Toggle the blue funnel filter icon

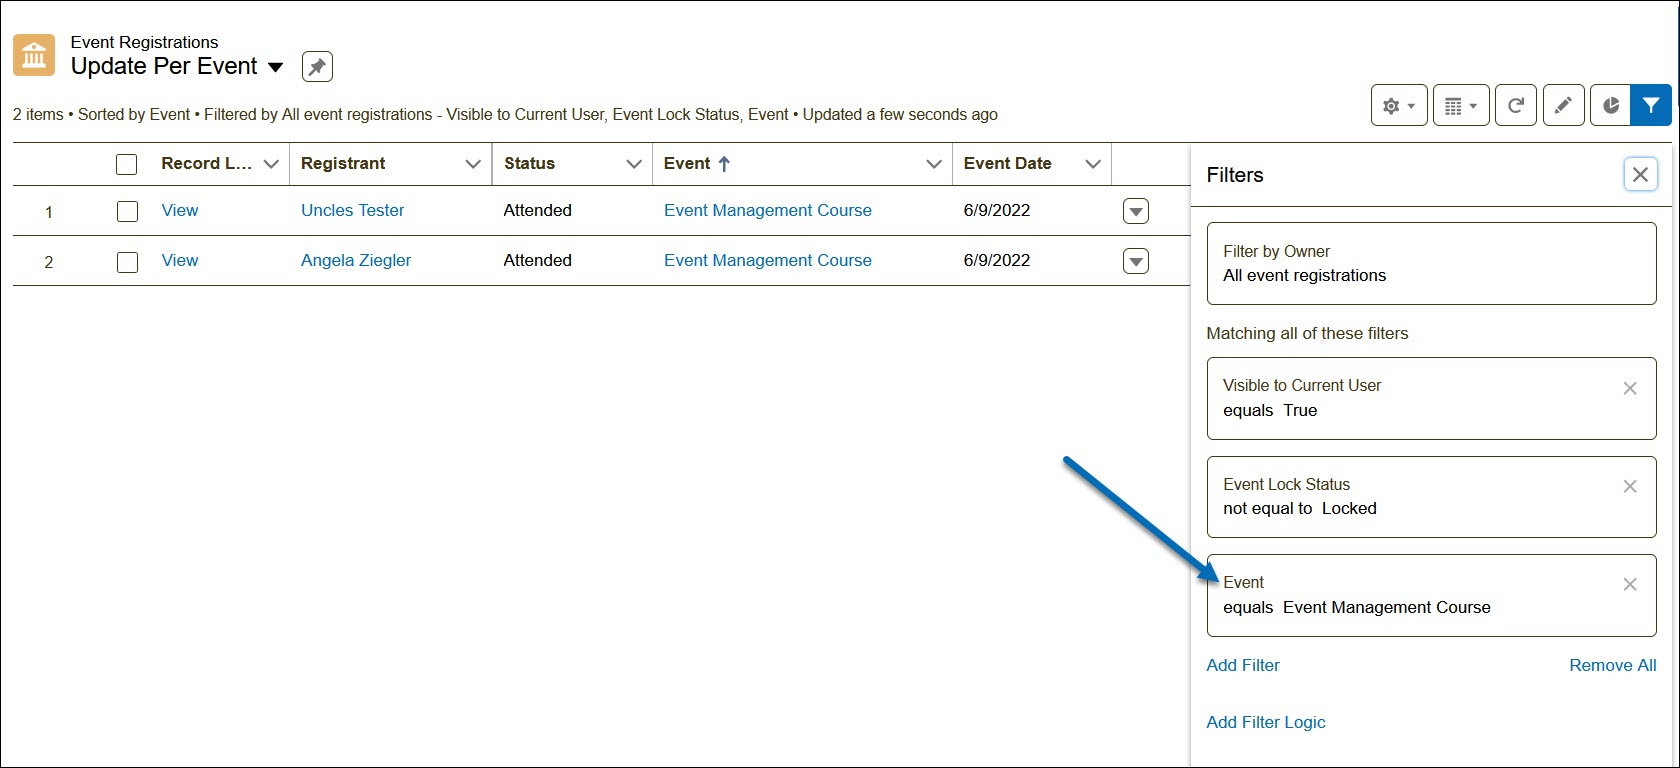(1650, 106)
